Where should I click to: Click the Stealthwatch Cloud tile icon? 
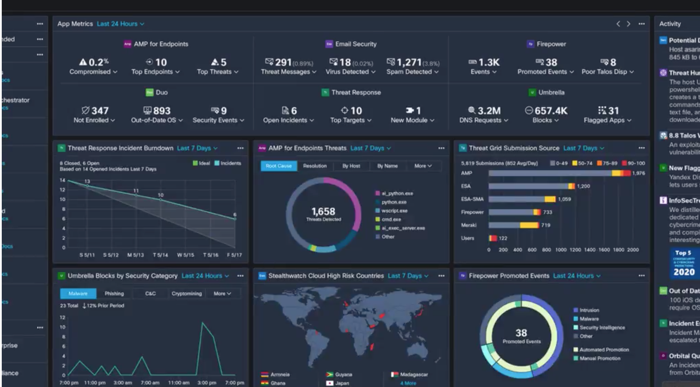262,276
